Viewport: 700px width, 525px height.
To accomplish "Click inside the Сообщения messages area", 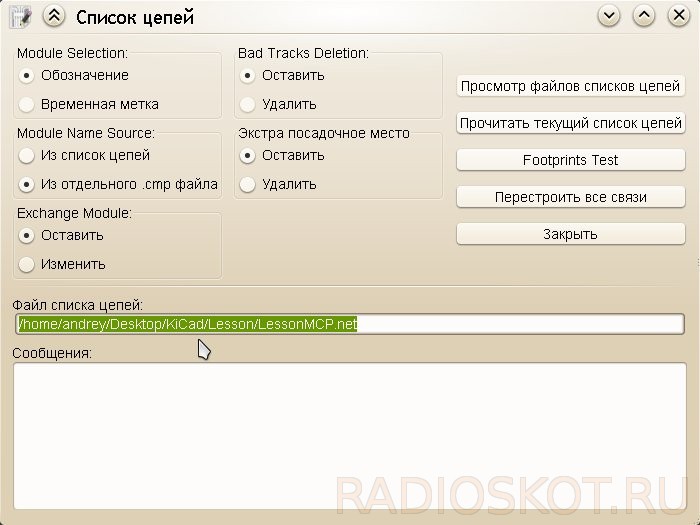I will [x=350, y=436].
